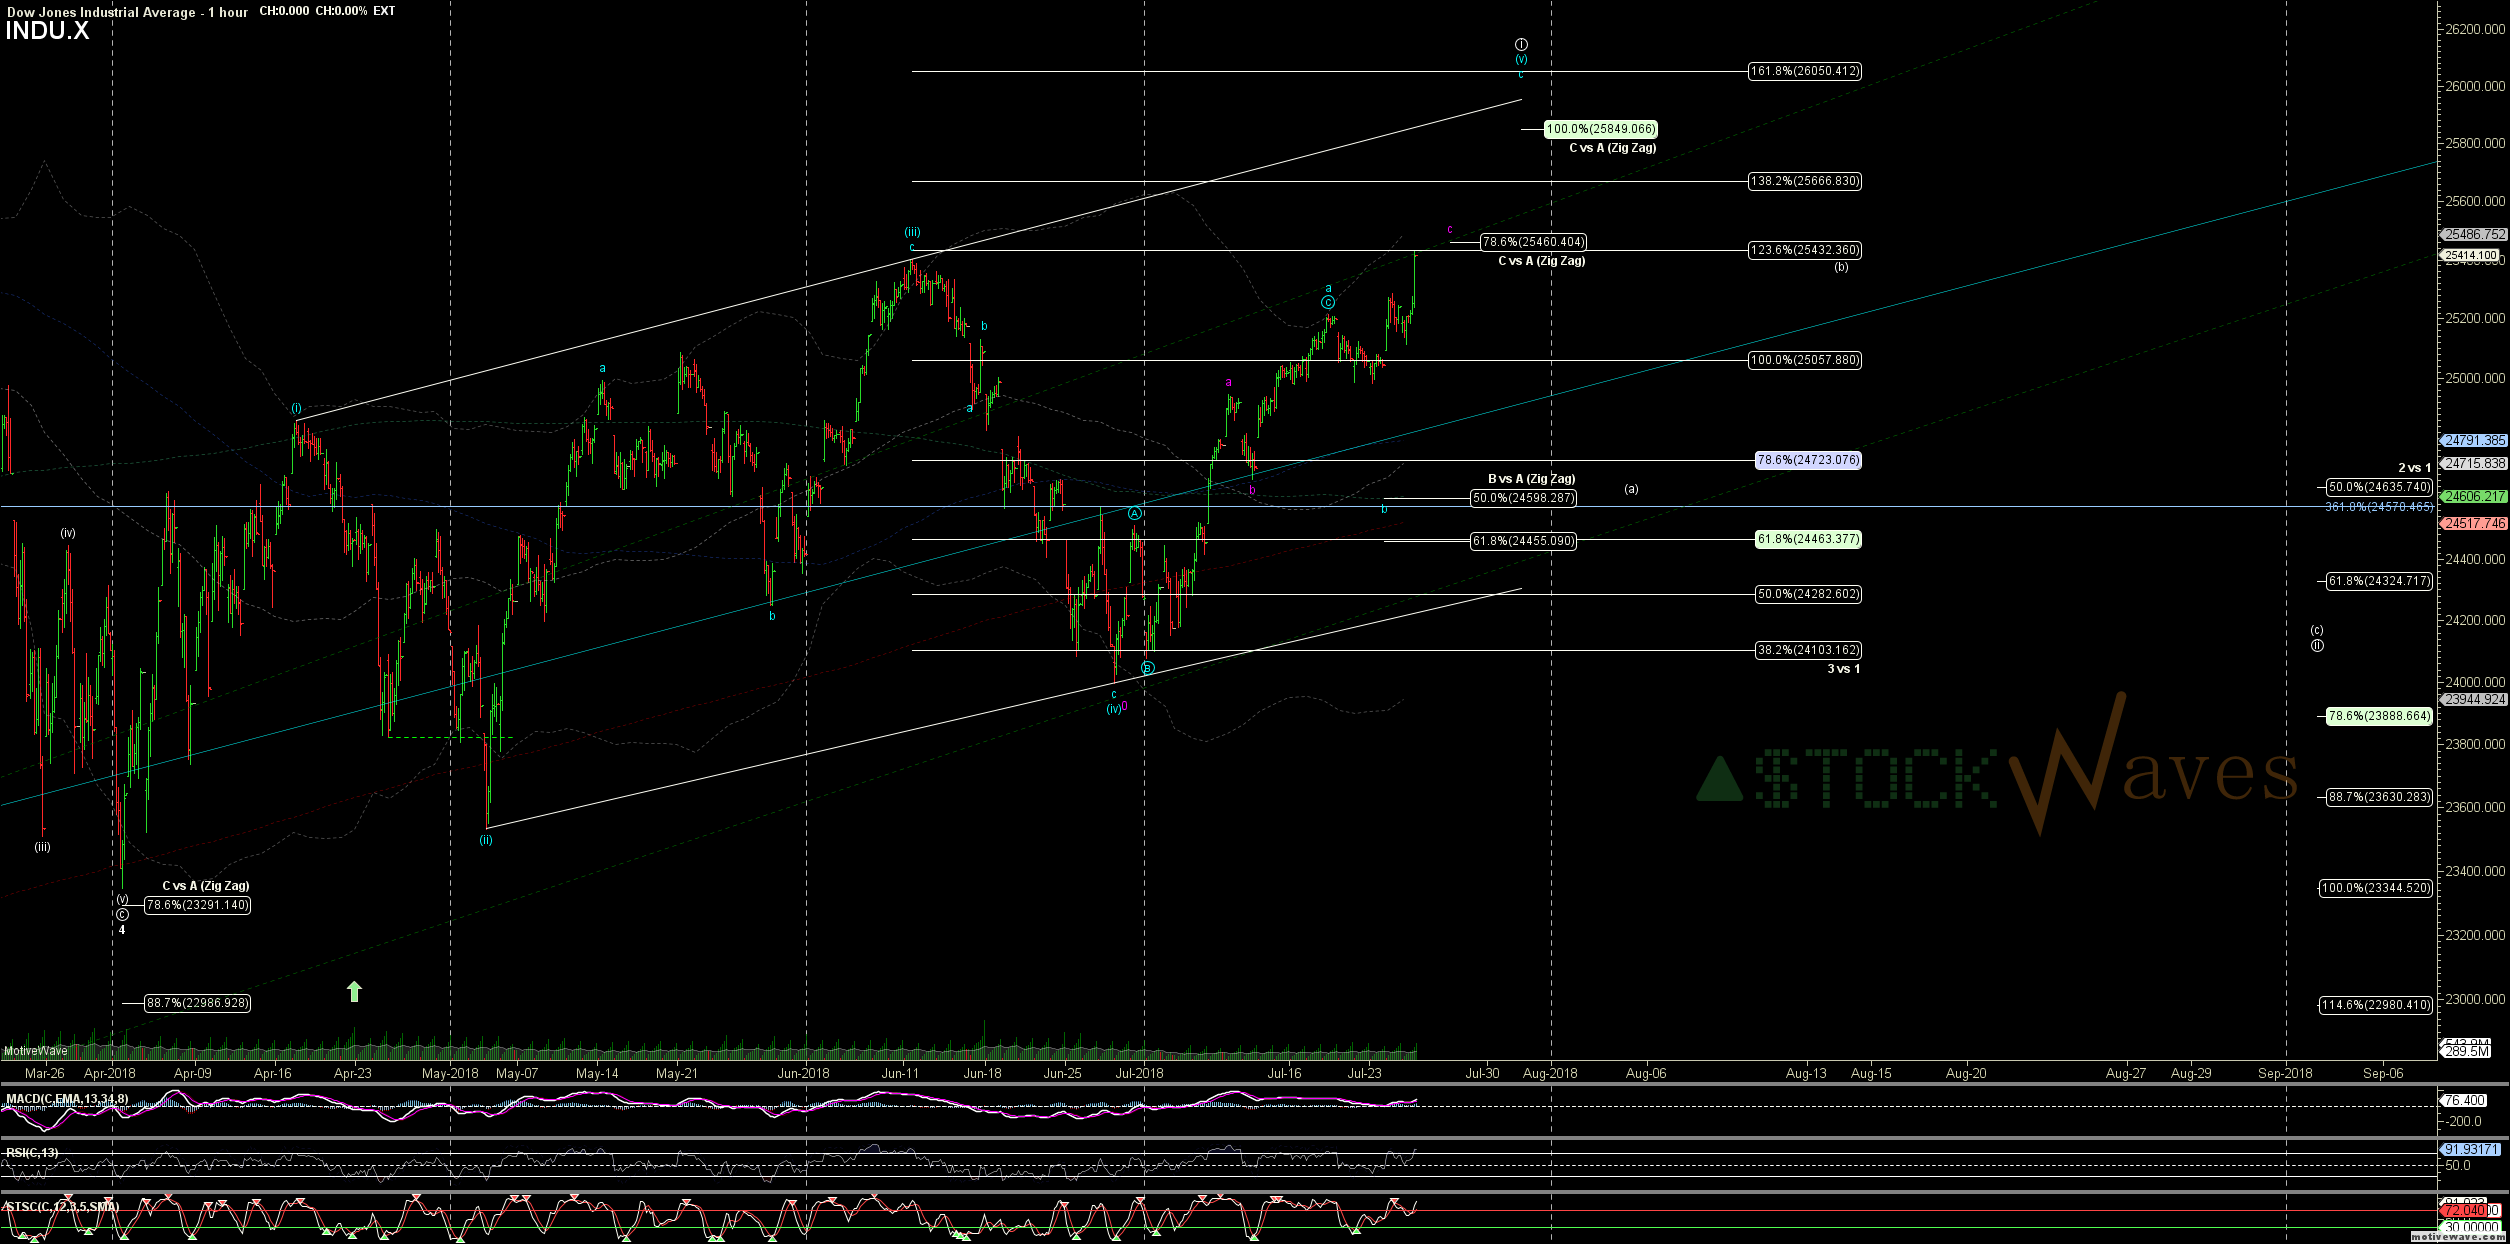Select the 38.2%(24103.162) Fibonacci label
The image size is (2510, 1244).
point(1809,650)
